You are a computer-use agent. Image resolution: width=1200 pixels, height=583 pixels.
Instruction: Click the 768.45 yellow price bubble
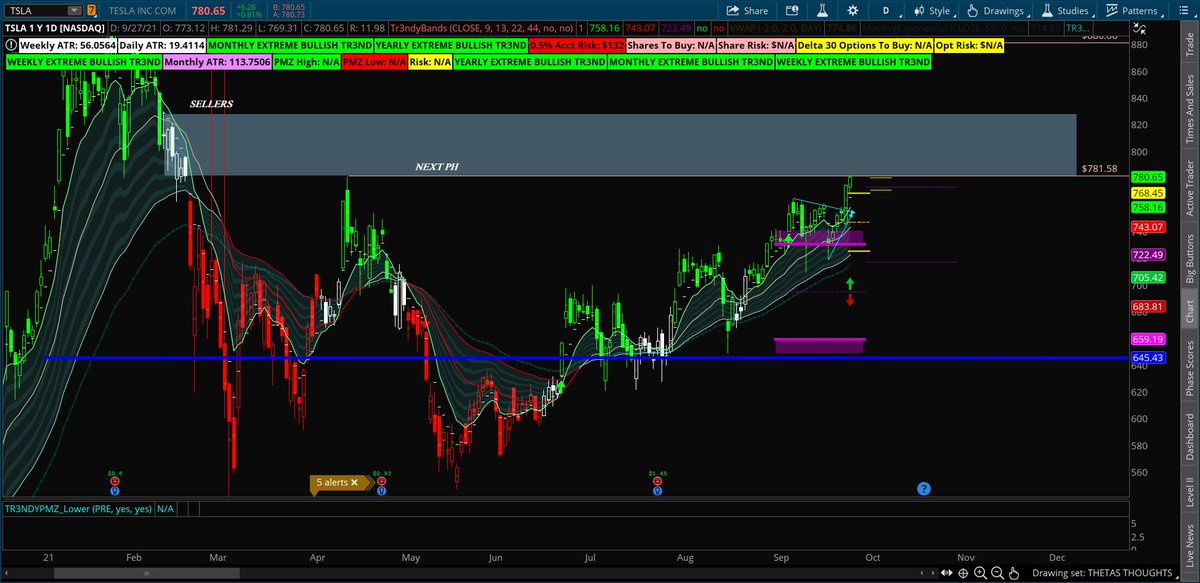pos(1146,193)
